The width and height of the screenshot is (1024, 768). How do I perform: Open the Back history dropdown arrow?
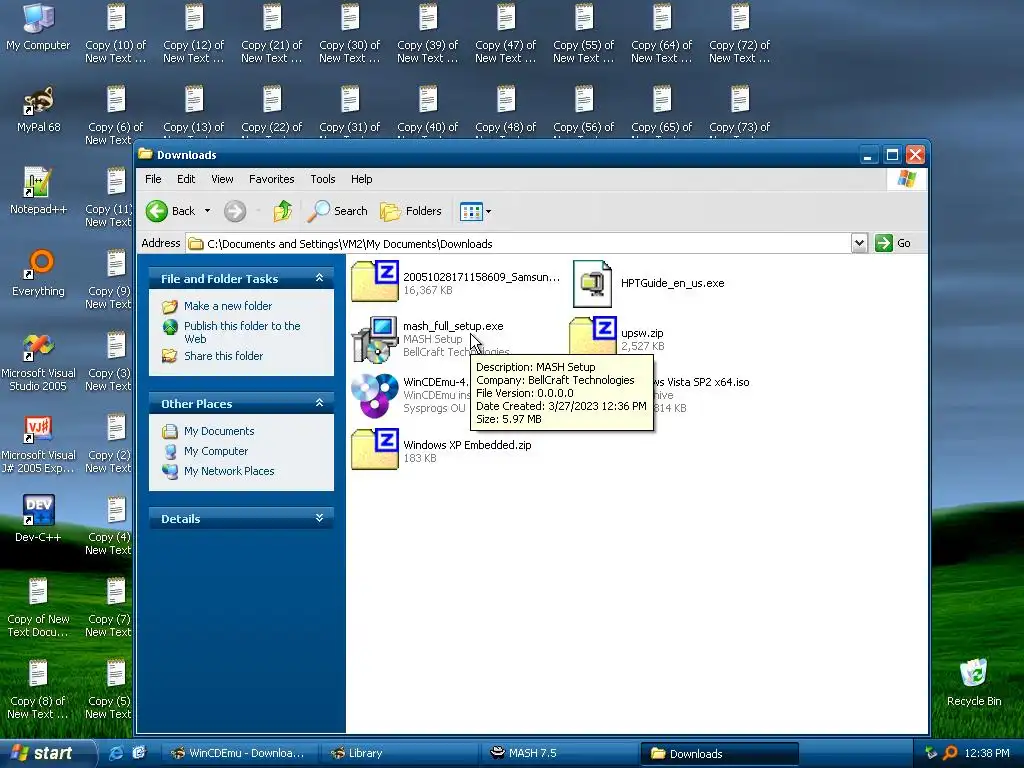coord(207,211)
